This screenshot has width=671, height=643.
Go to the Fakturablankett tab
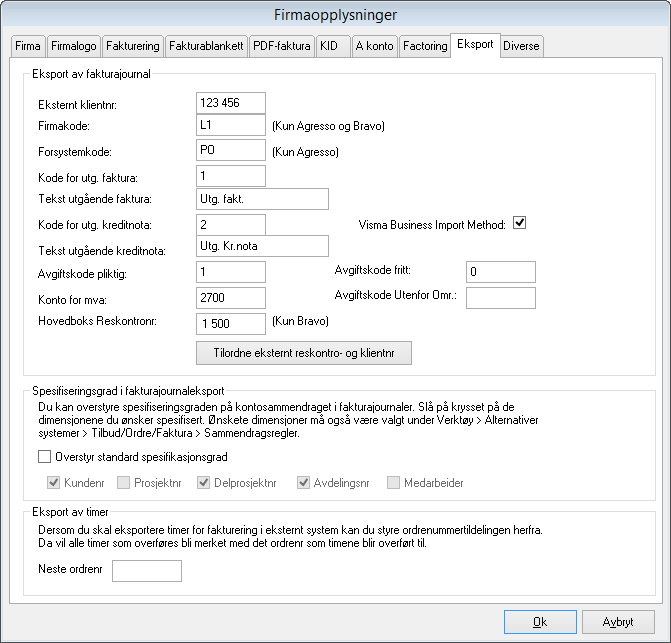(x=206, y=46)
